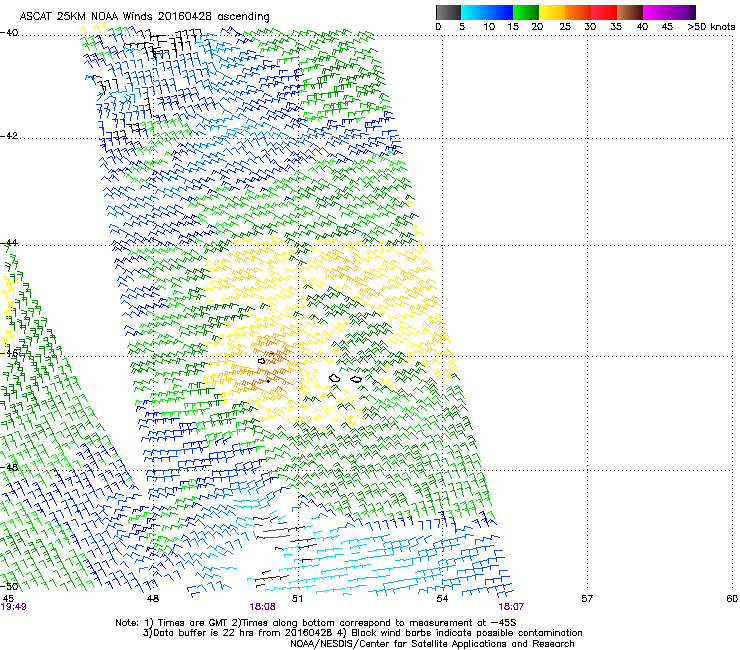The image size is (740, 650).
Task: Click the cyan 5-10 knots legend segment
Action: point(474,12)
